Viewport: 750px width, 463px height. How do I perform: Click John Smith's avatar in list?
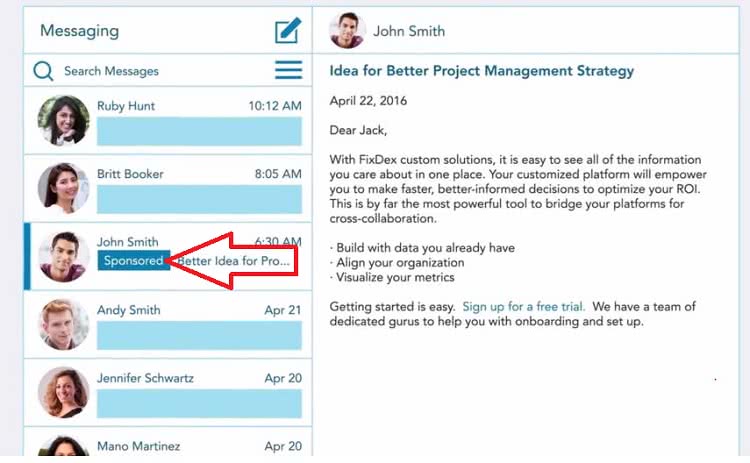coord(64,256)
